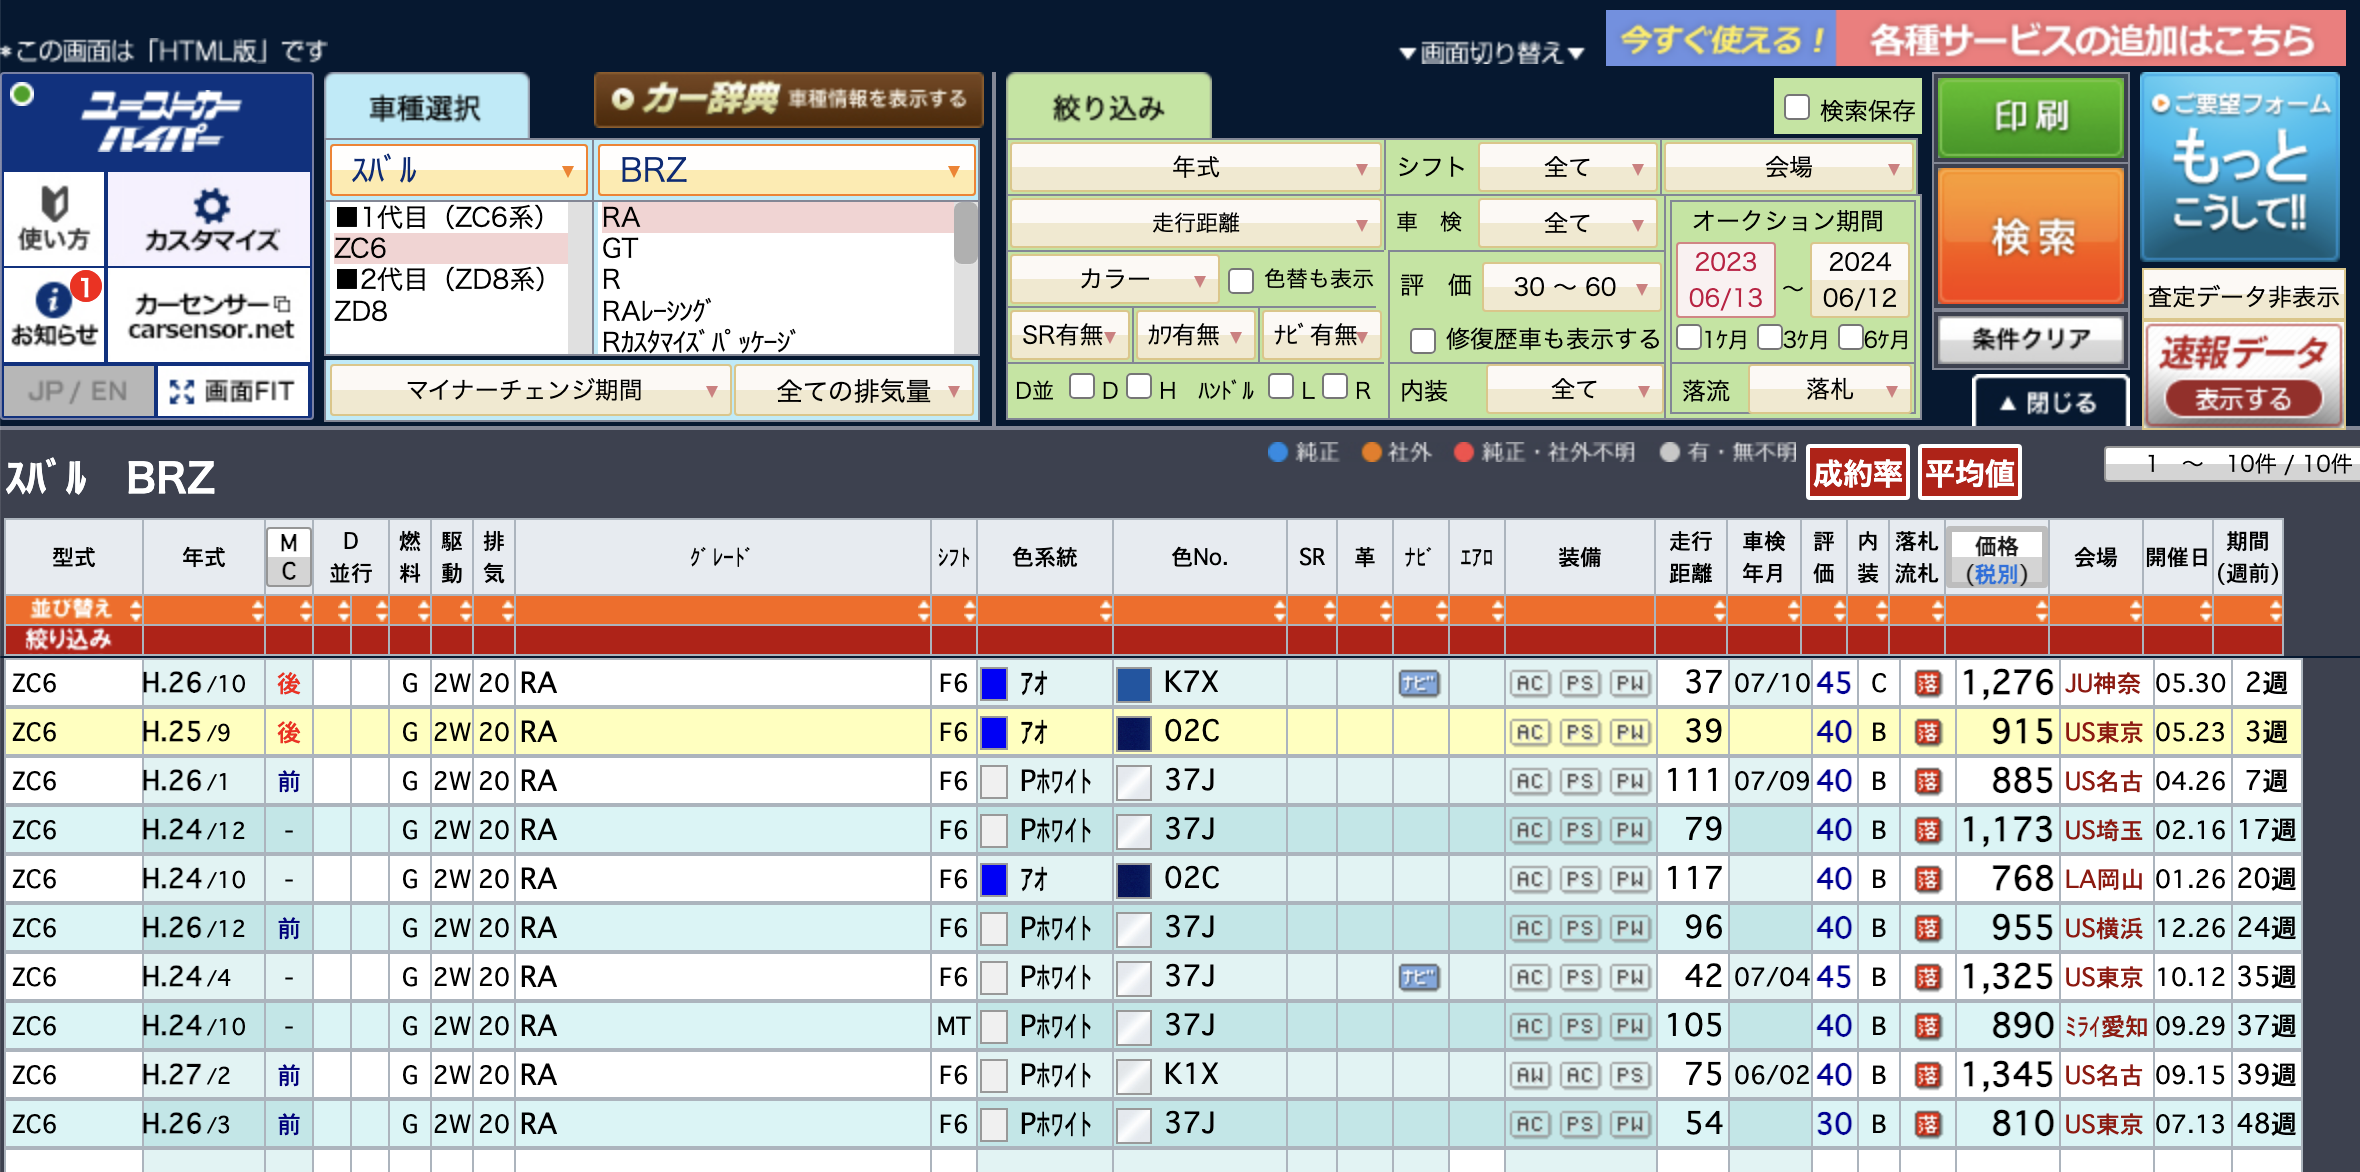The height and width of the screenshot is (1172, 2360).
Task: Click the 型式 column sort arrows
Action: [x=135, y=610]
